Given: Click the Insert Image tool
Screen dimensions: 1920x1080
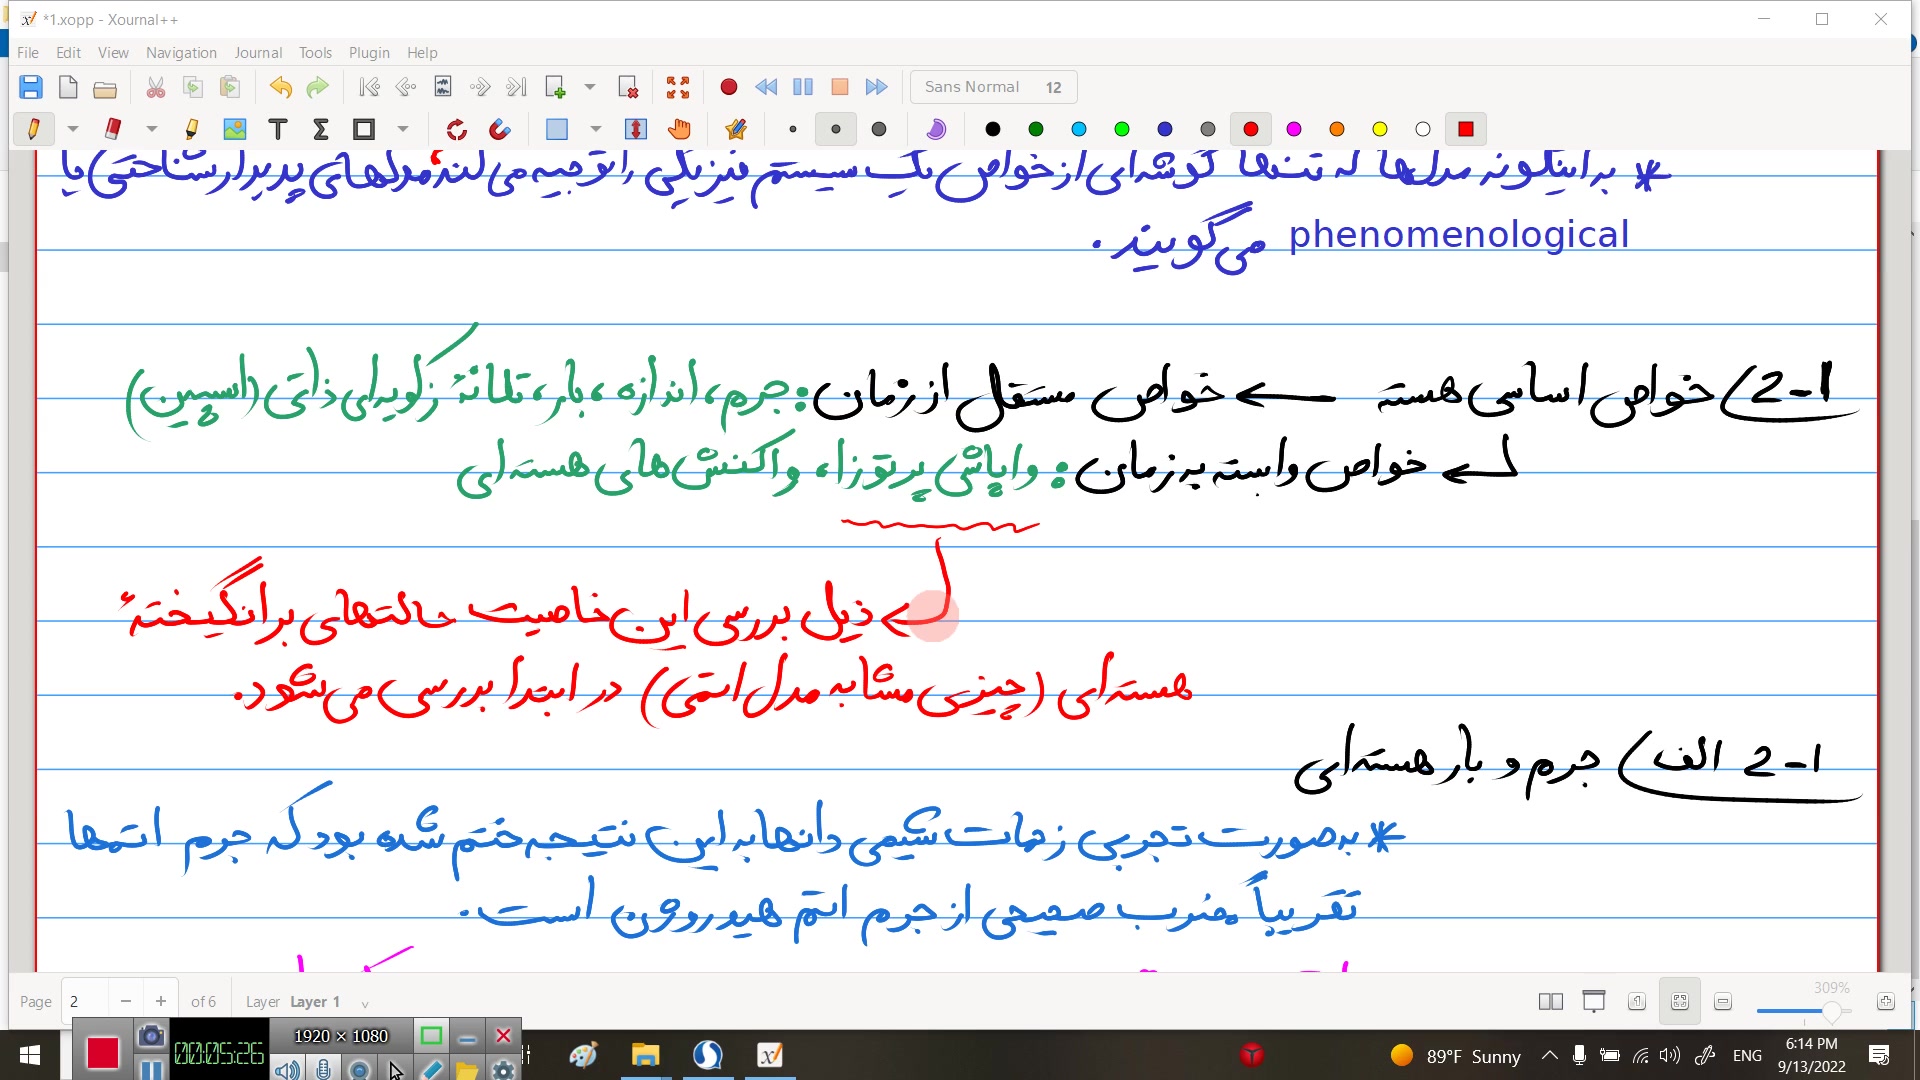Looking at the screenshot, I should 235,129.
